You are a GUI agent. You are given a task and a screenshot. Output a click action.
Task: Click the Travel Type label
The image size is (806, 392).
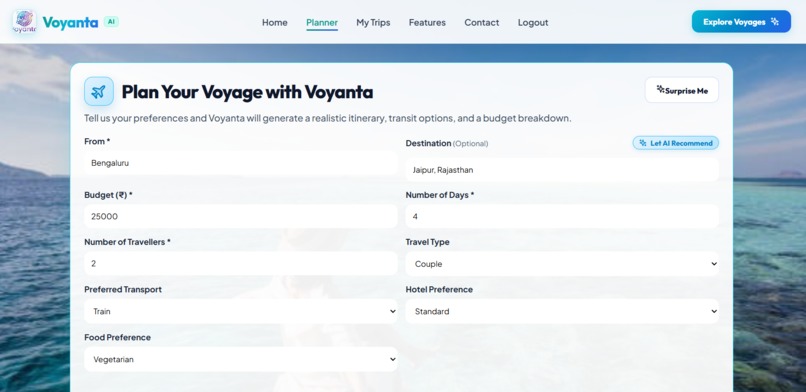coord(427,242)
